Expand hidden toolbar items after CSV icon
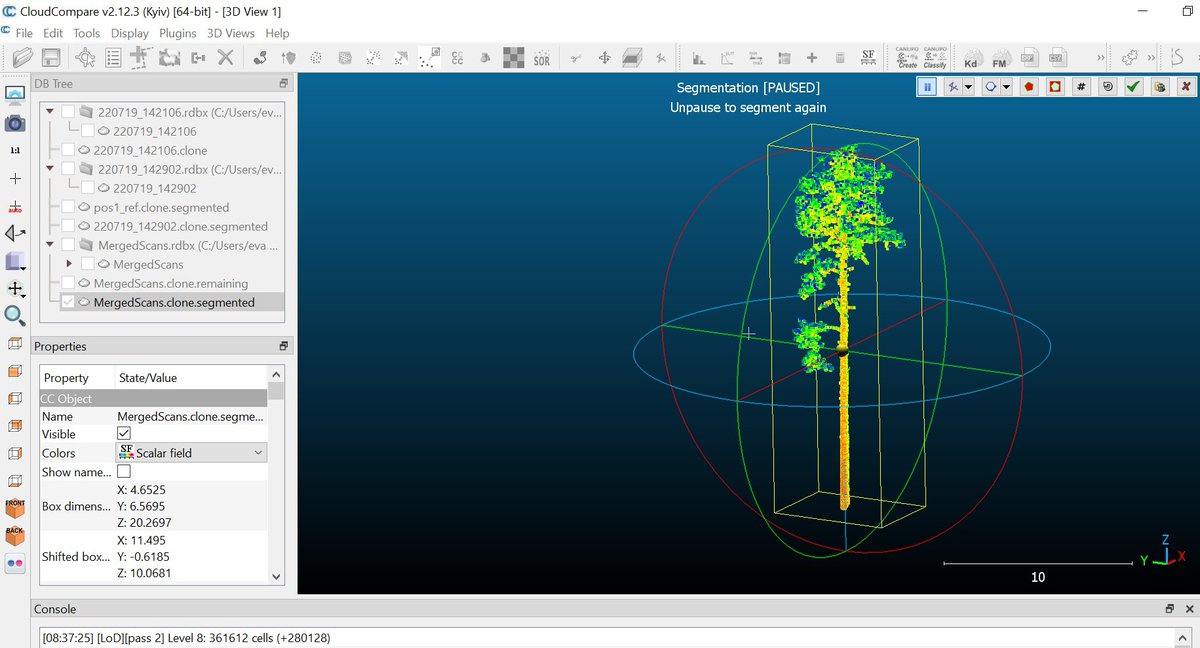 1100,58
